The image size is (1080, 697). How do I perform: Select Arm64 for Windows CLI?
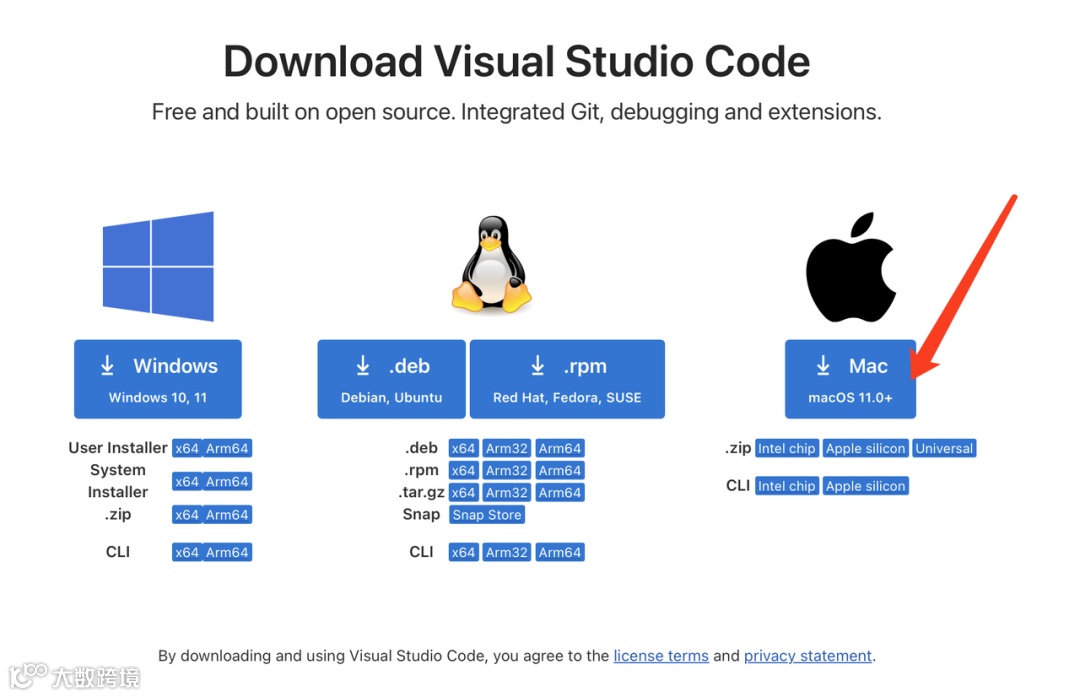click(227, 552)
